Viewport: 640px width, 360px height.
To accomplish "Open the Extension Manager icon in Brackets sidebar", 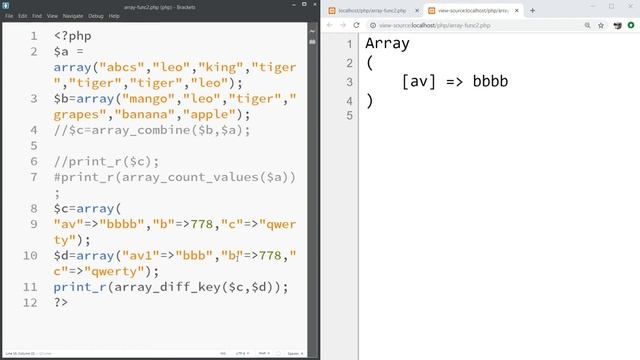I will (313, 42).
